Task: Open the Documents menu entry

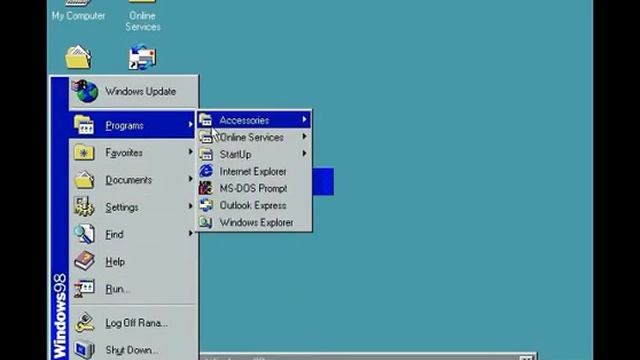Action: 133,180
